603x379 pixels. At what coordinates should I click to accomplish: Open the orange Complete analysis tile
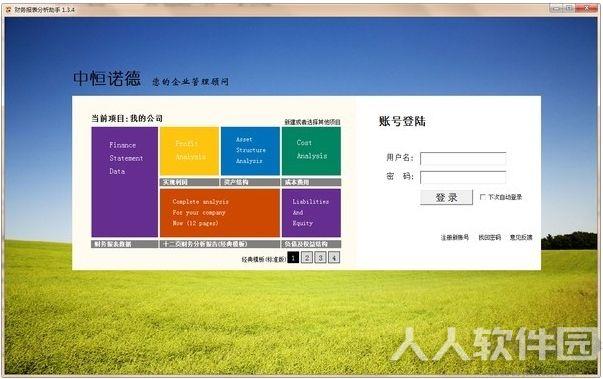(x=220, y=213)
